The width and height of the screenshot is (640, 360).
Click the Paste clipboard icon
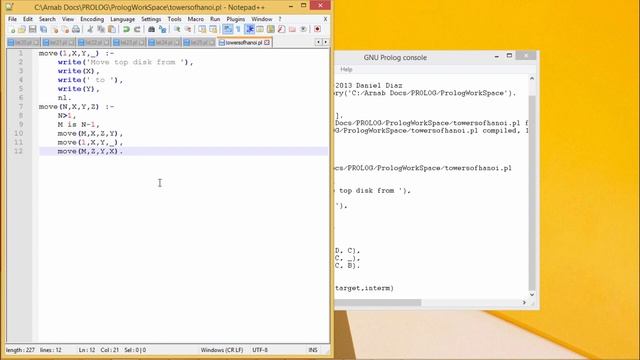point(111,29)
